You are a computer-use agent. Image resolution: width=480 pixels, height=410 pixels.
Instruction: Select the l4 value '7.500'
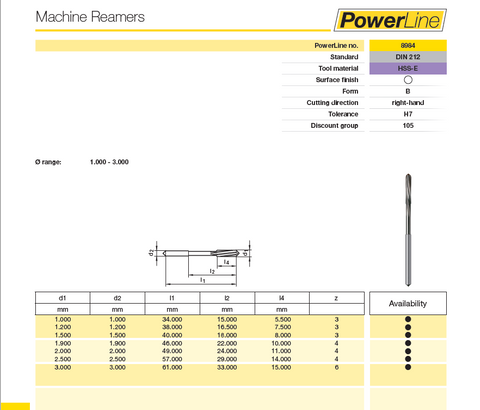(283, 327)
